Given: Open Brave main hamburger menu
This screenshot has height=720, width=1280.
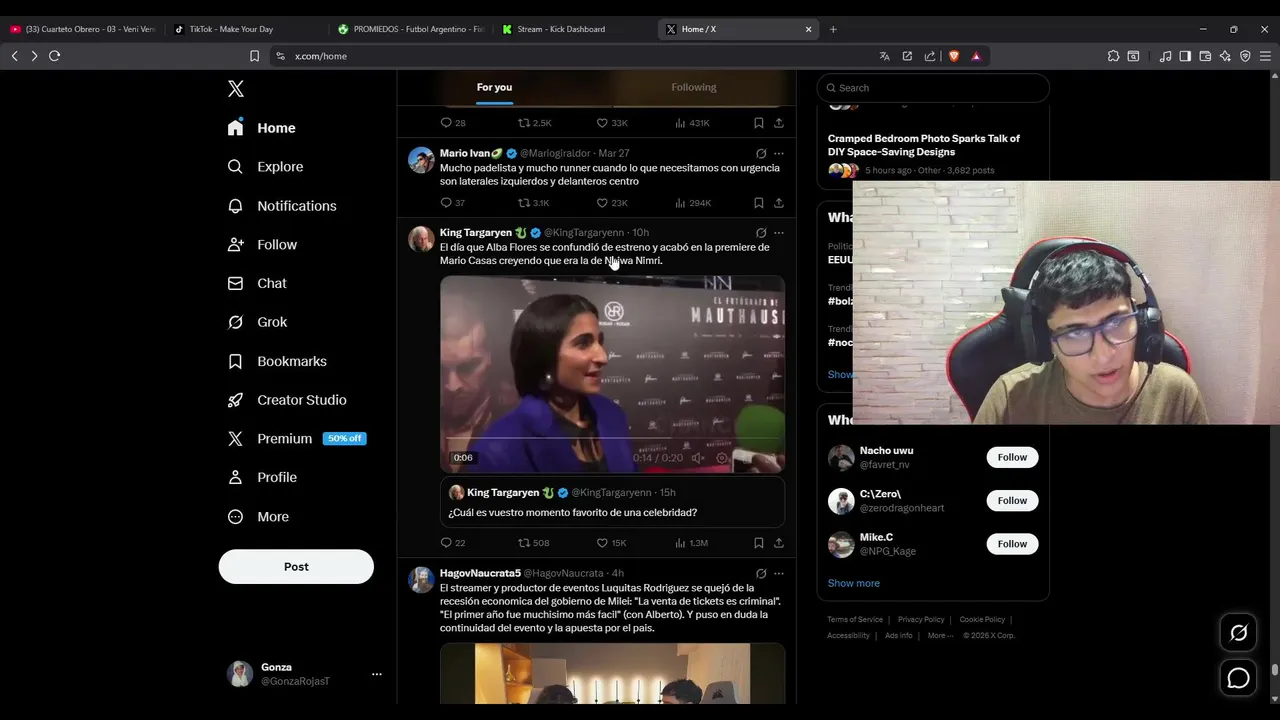Looking at the screenshot, I should (x=1265, y=56).
